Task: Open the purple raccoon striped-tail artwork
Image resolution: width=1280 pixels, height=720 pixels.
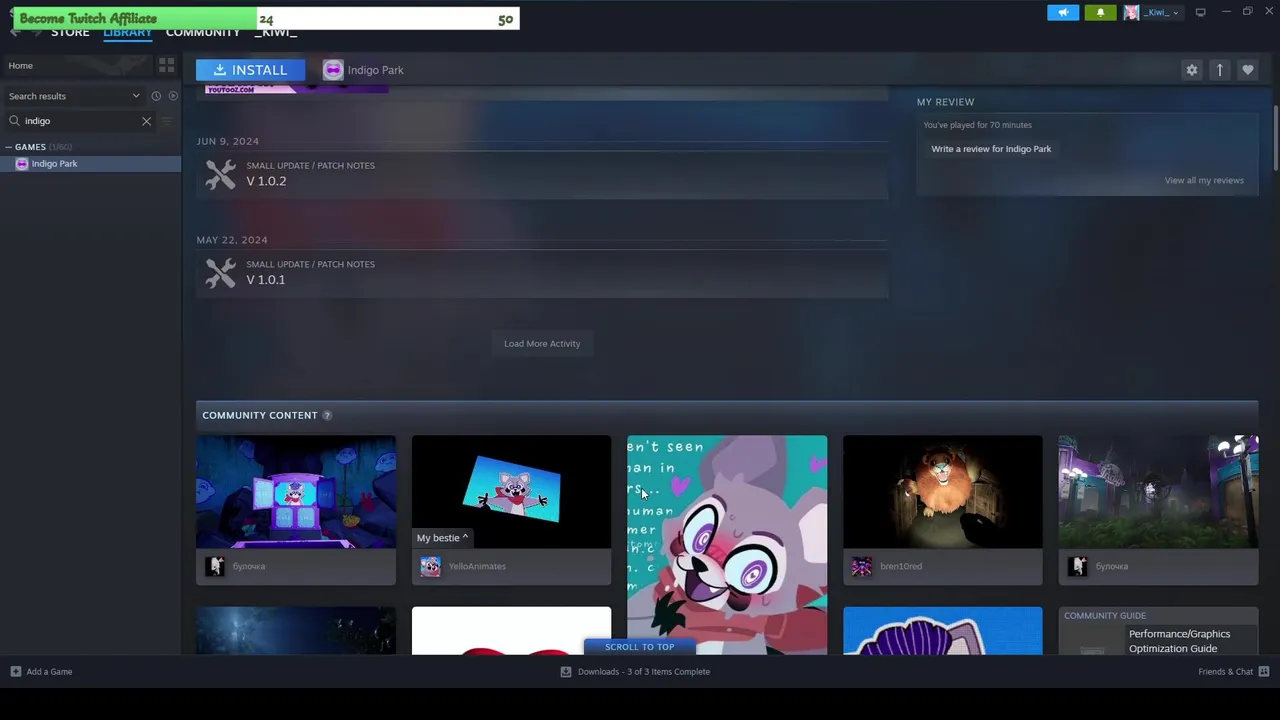Action: (942, 631)
